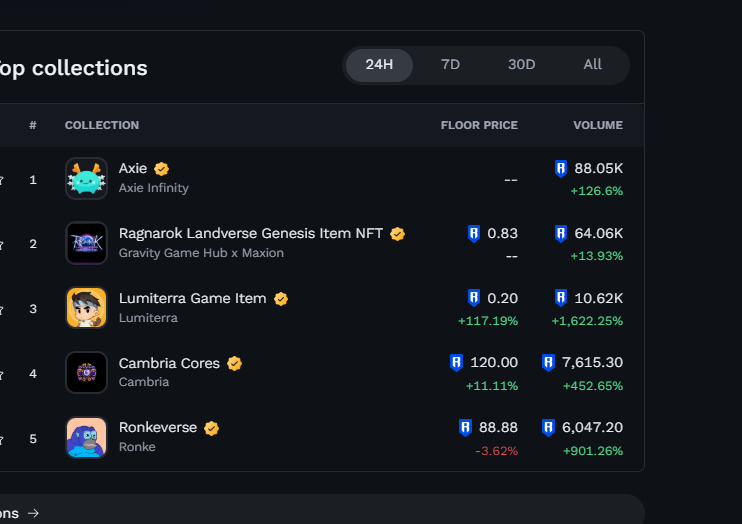Click the 0.83 floor price value
Image resolution: width=742 pixels, height=524 pixels.
503,233
